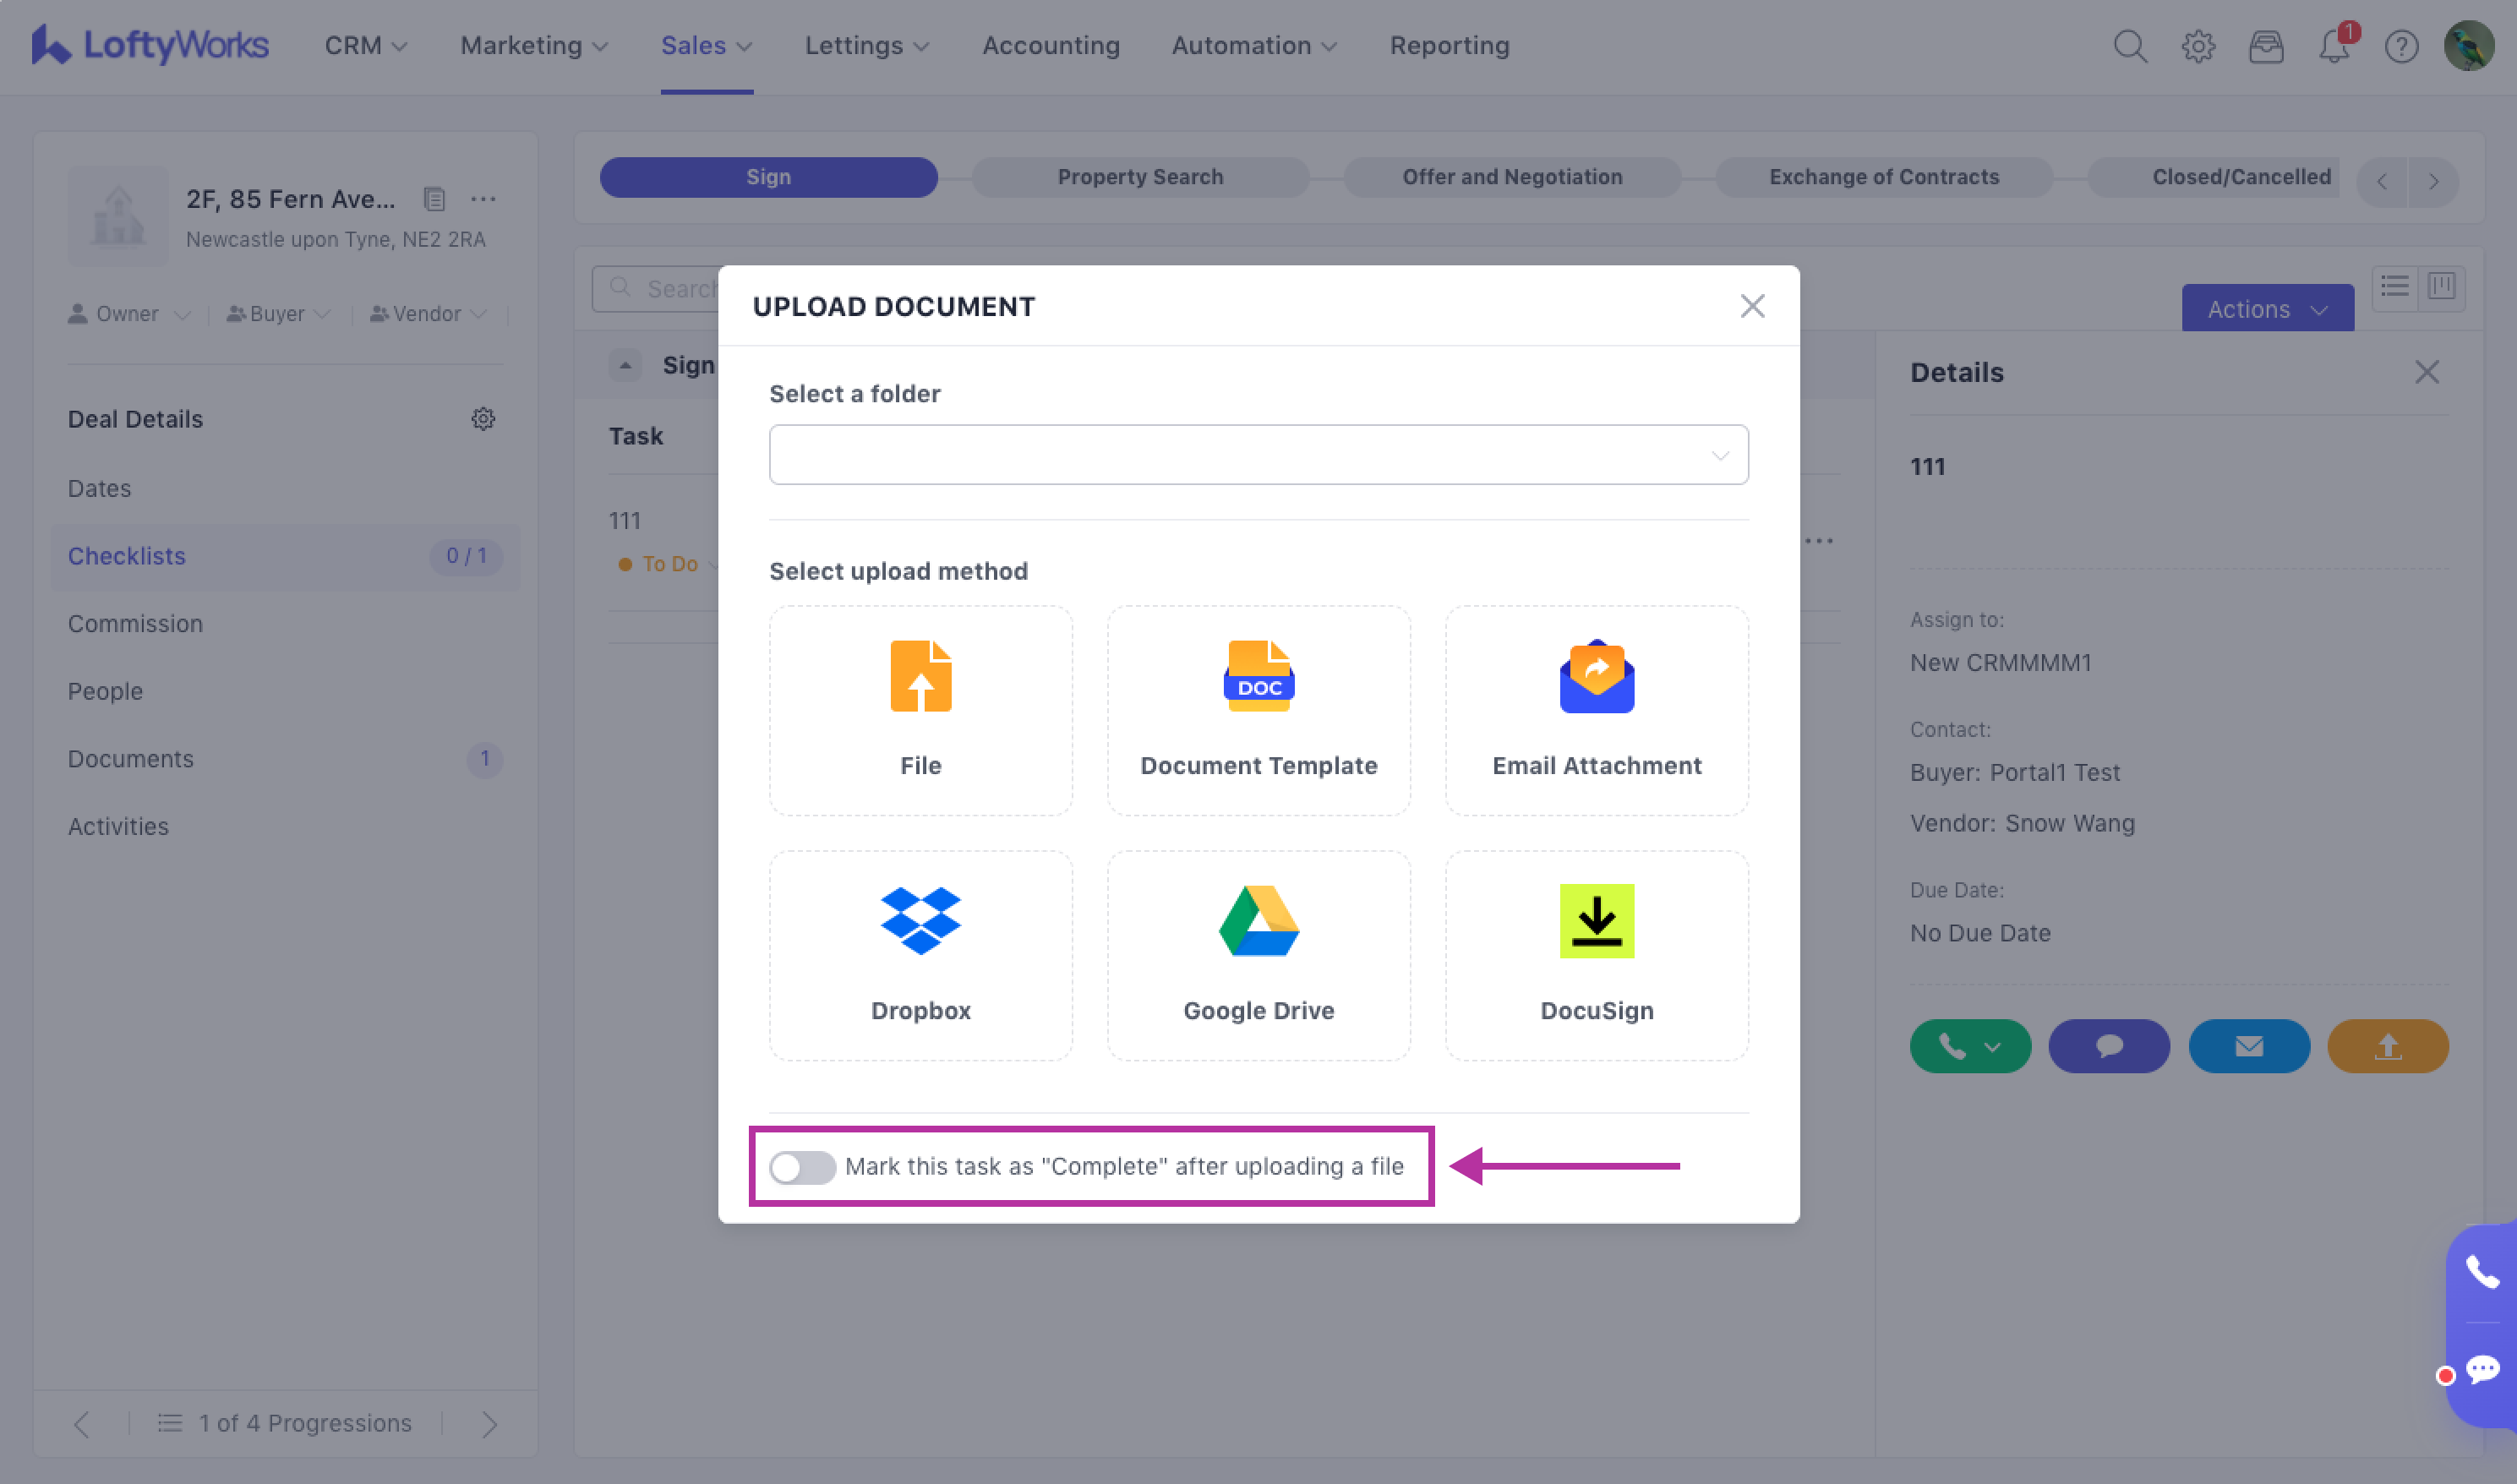Open the Select a folder dropdown
The height and width of the screenshot is (1484, 2517).
pos(1258,455)
